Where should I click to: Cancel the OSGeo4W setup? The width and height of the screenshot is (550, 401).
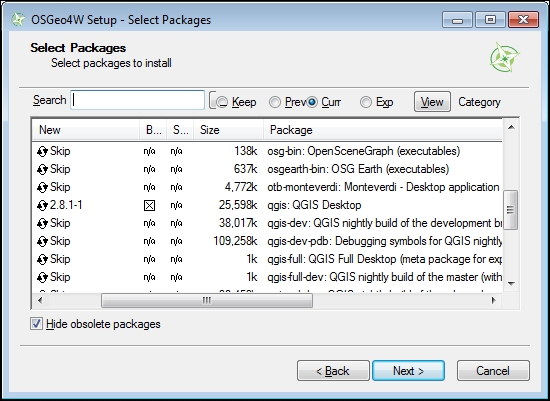pyautogui.click(x=493, y=370)
